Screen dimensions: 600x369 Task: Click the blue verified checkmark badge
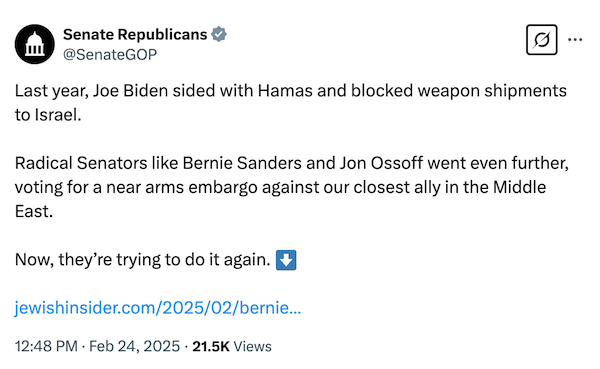[x=219, y=34]
